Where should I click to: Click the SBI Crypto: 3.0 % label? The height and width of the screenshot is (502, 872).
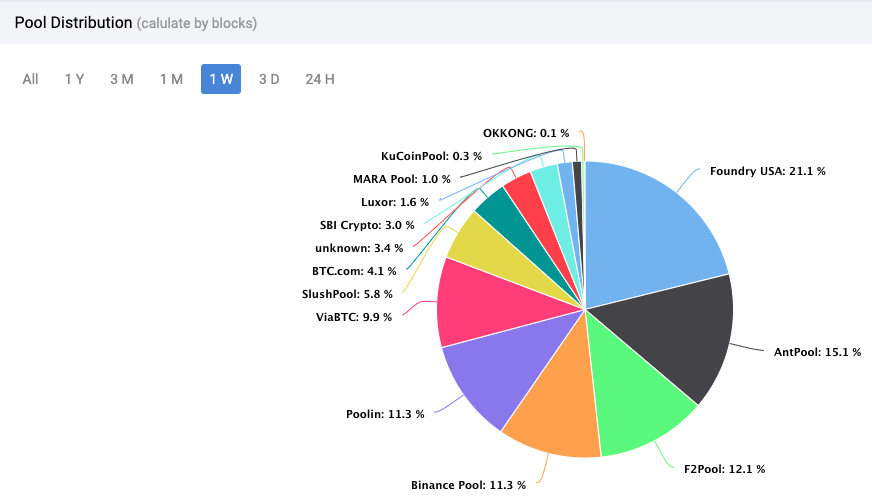click(x=367, y=225)
